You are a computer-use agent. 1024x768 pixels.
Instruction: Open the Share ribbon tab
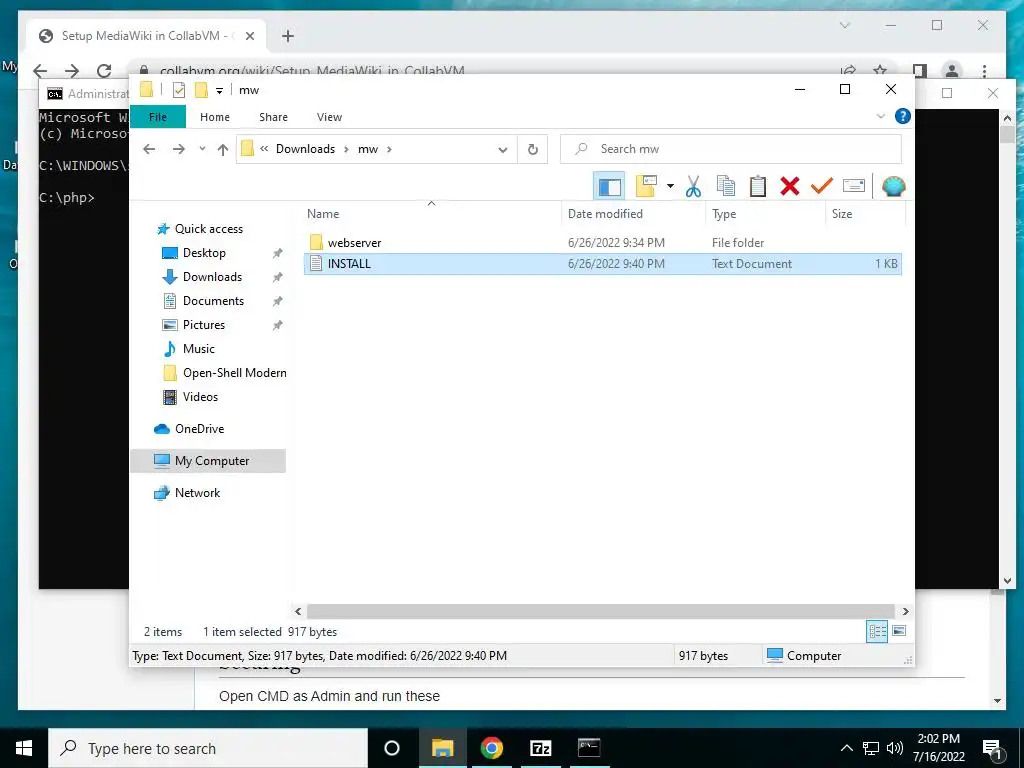pyautogui.click(x=273, y=117)
